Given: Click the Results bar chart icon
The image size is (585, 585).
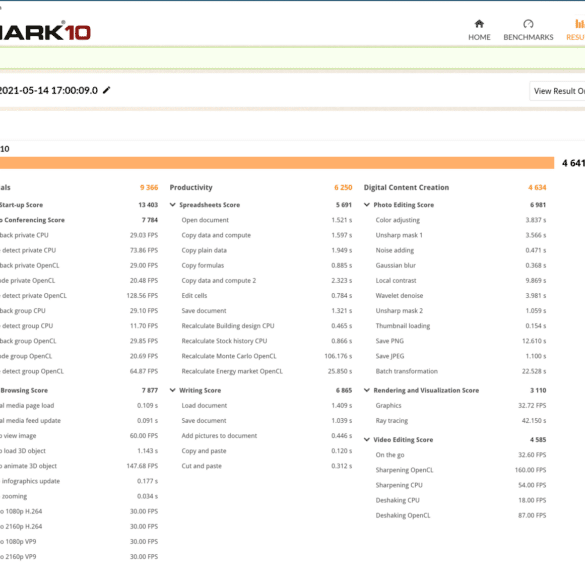Looking at the screenshot, I should pyautogui.click(x=579, y=24).
